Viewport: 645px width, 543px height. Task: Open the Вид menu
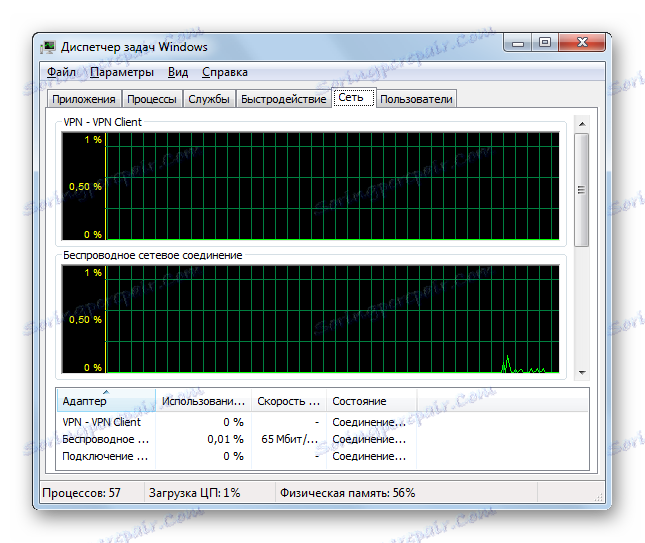click(178, 72)
